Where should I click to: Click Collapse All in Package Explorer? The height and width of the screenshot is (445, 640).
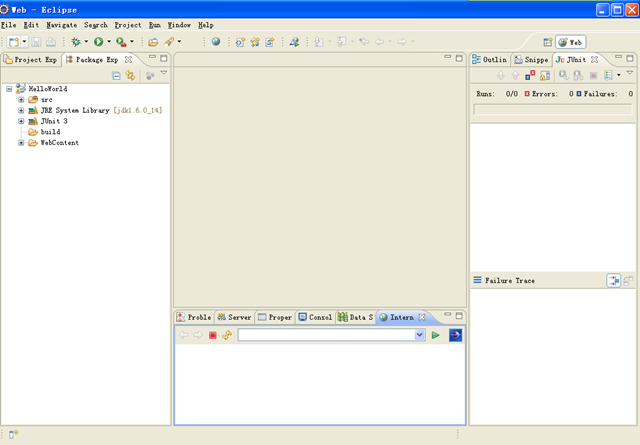point(116,76)
